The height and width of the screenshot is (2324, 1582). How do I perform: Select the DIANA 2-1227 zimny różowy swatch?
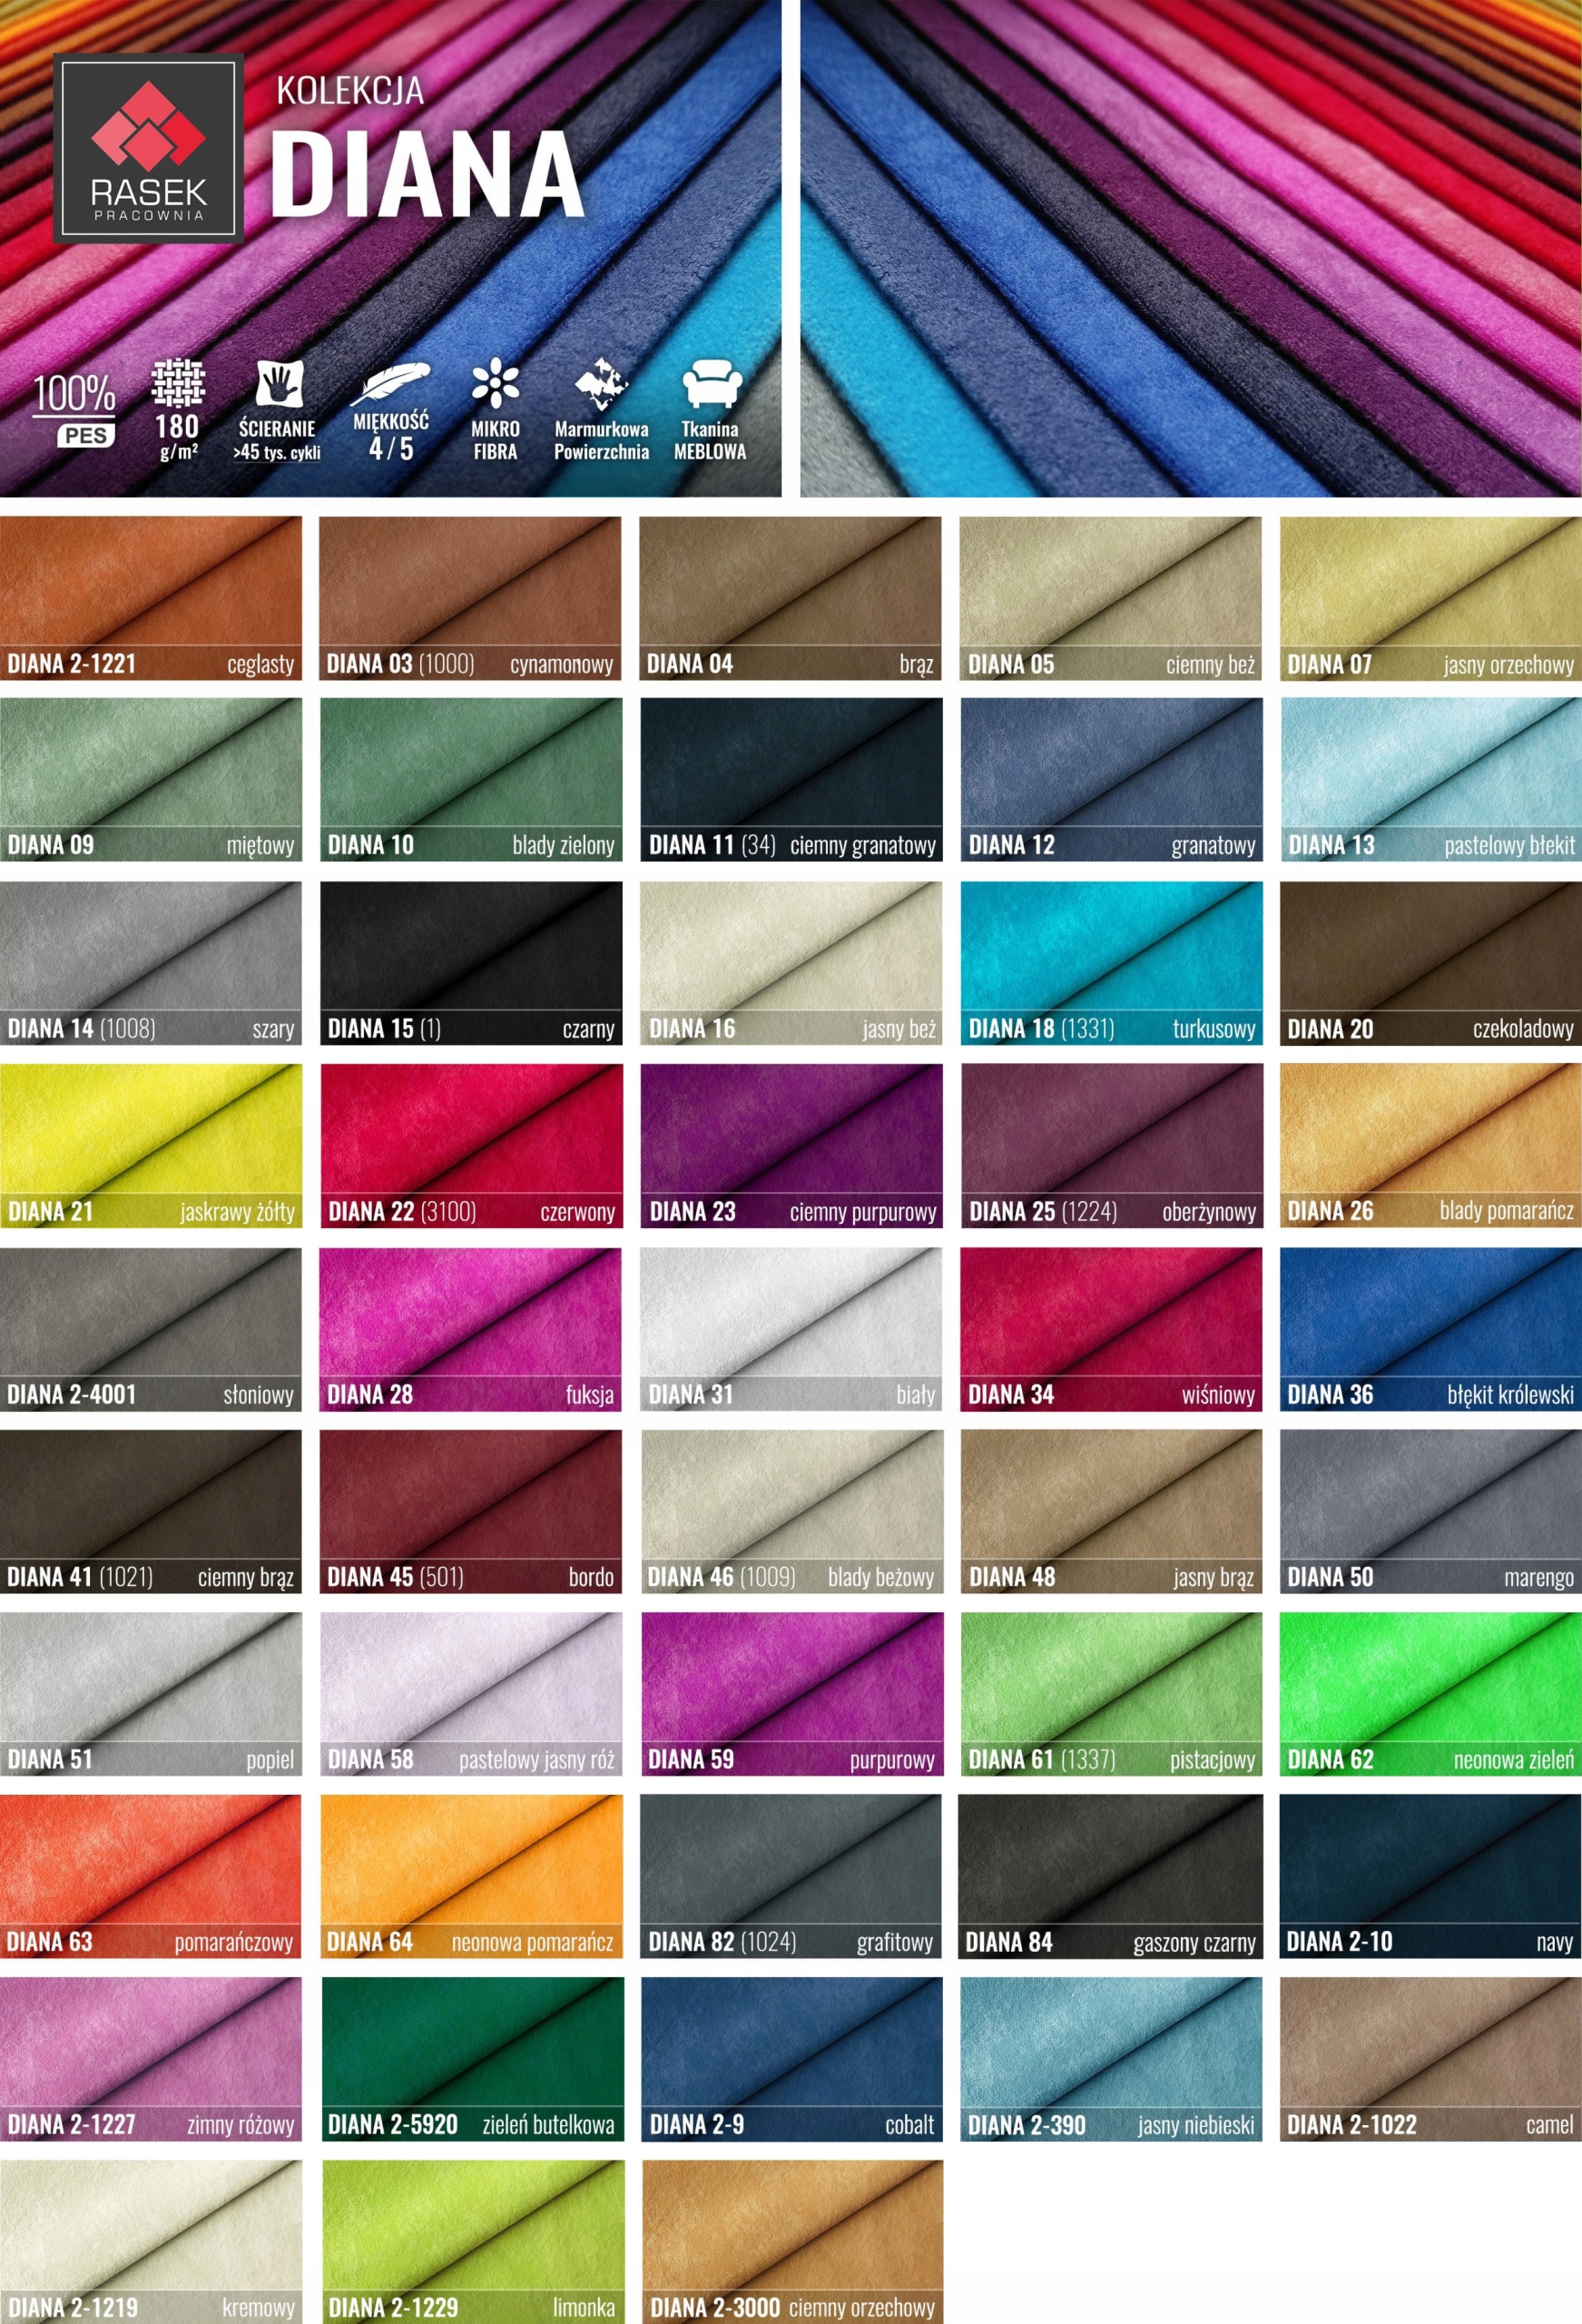[151, 2059]
